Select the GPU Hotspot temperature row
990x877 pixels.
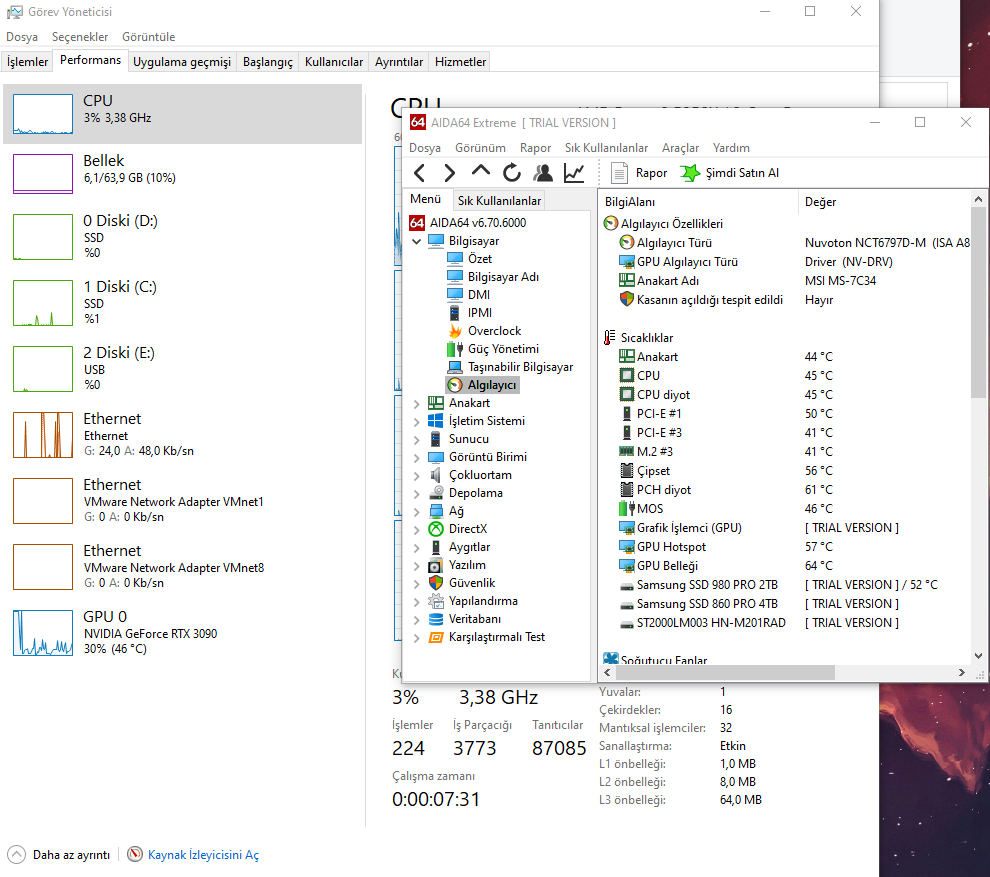coord(785,547)
